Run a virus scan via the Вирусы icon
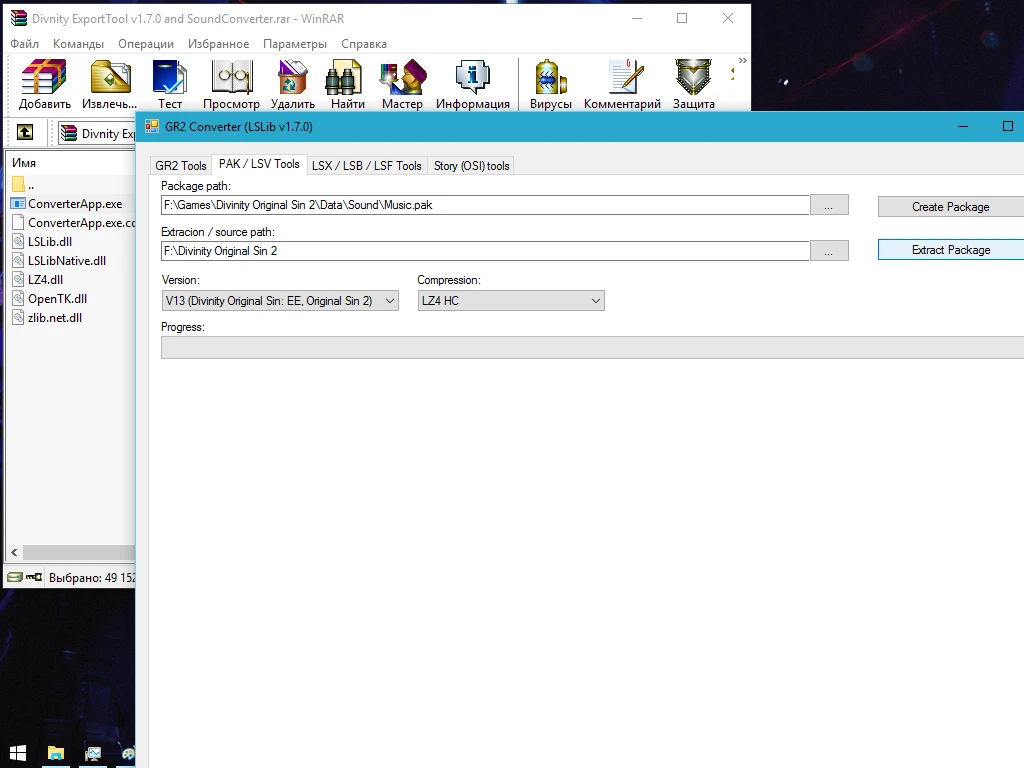This screenshot has height=768, width=1024. (x=550, y=82)
